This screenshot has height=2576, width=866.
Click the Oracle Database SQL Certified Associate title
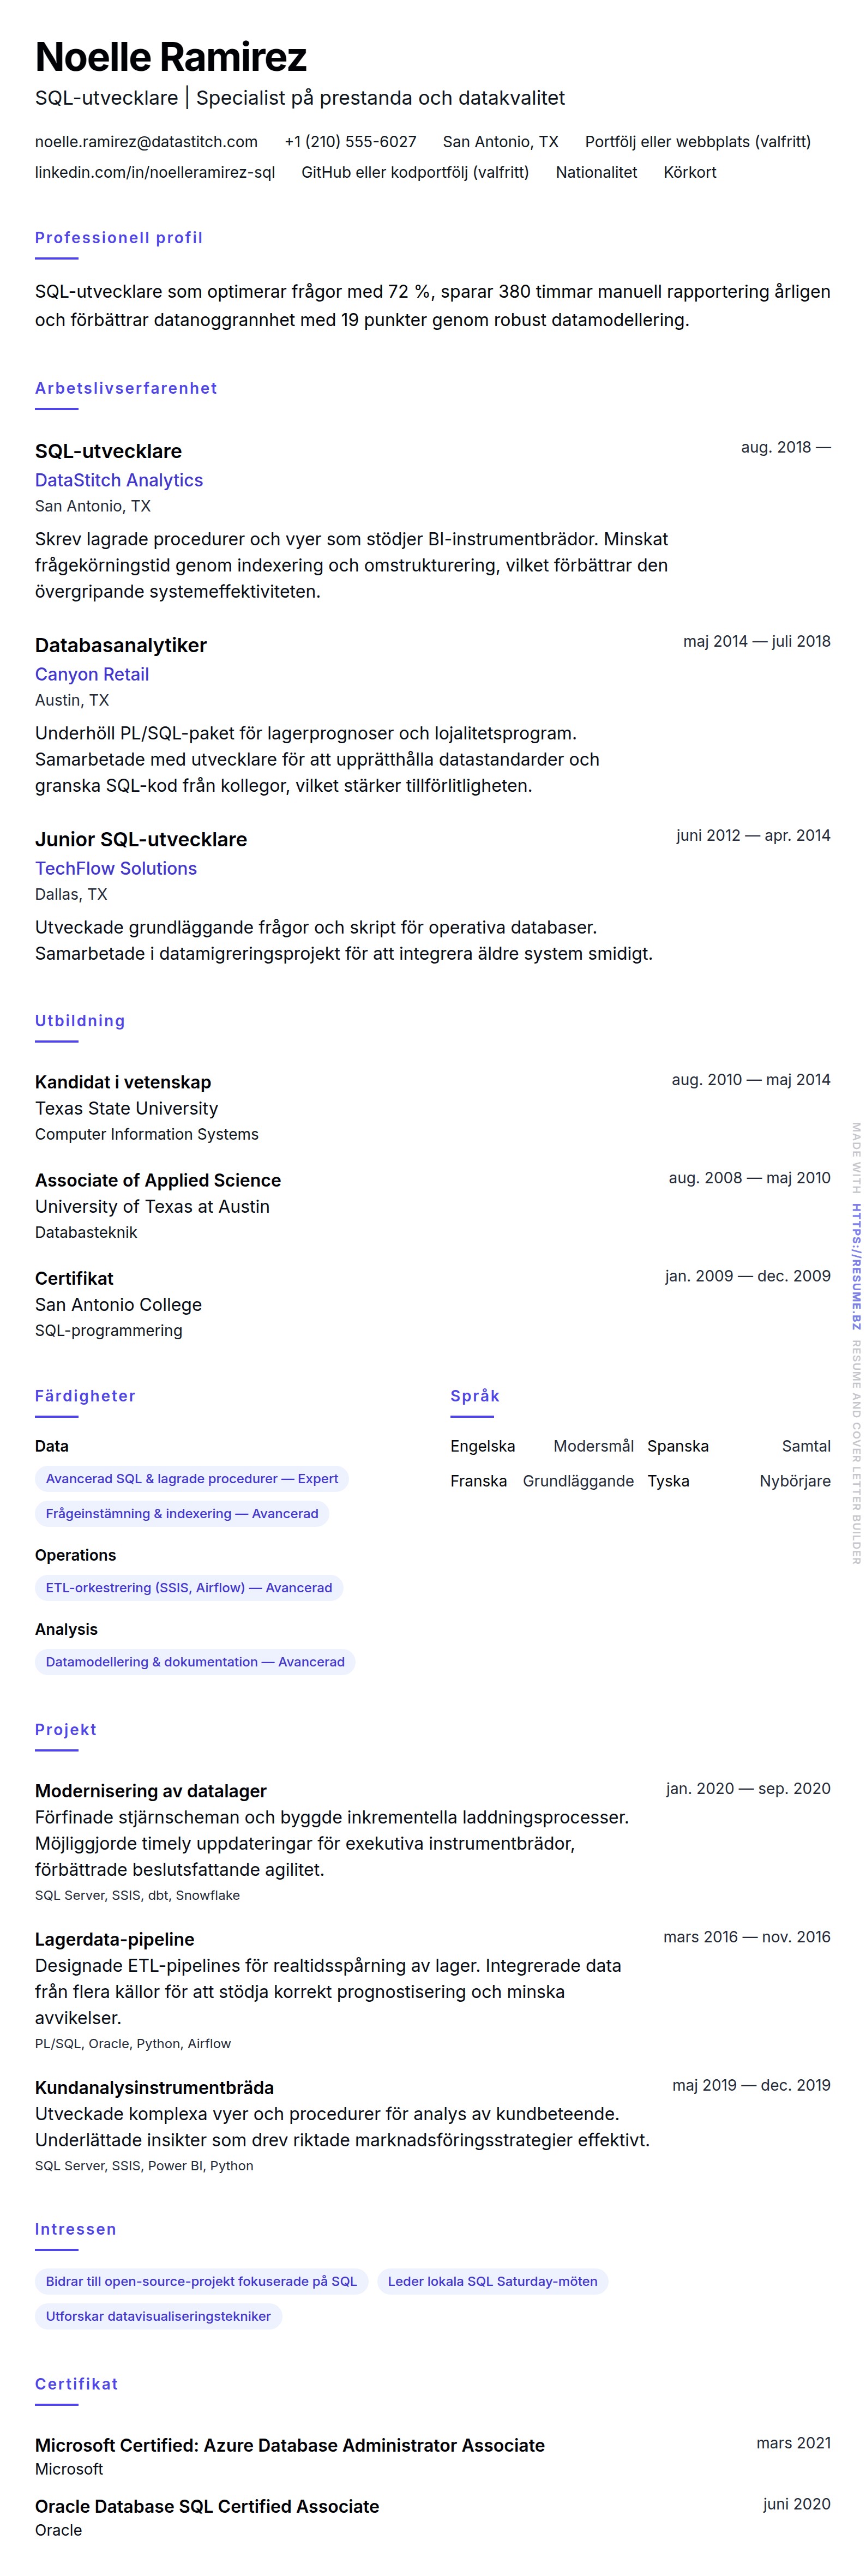[207, 2505]
